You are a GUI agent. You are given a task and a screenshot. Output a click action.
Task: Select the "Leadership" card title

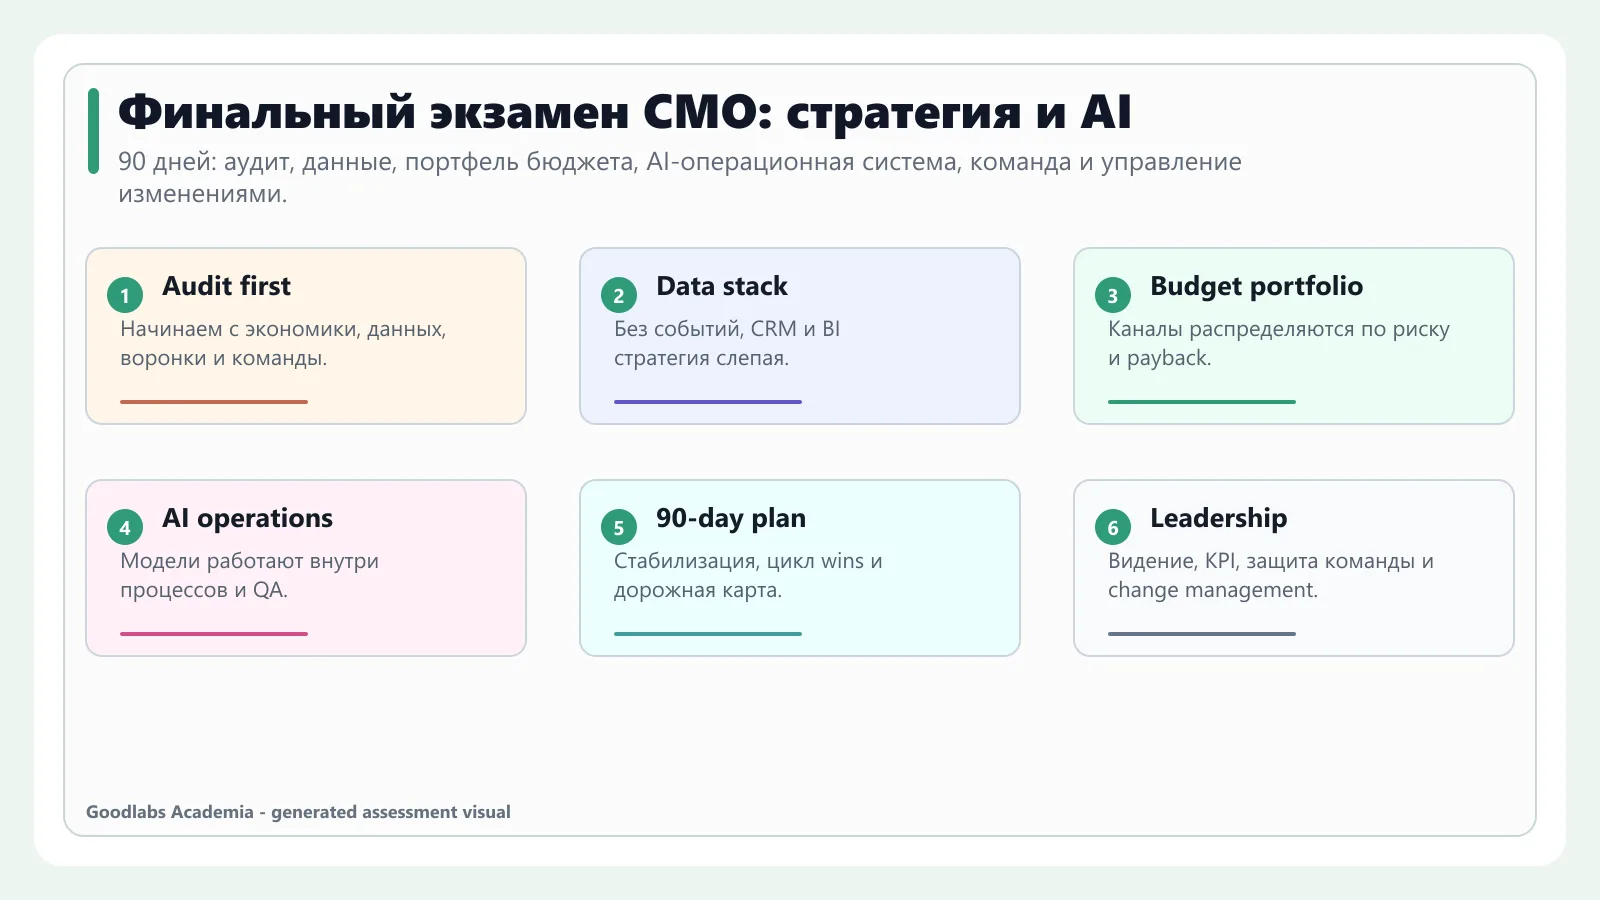point(1218,518)
